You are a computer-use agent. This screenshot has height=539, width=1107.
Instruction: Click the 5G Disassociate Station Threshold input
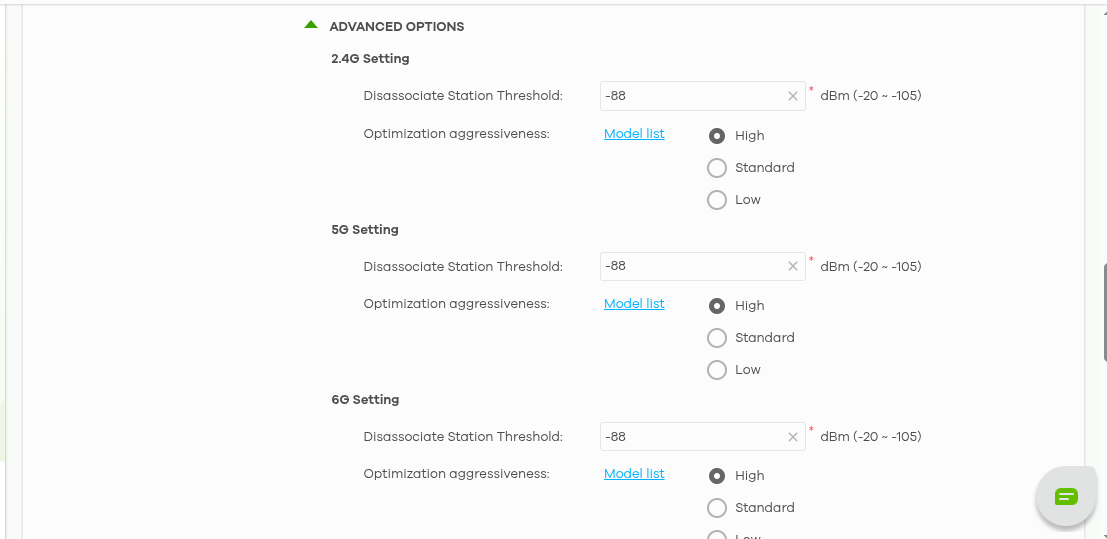[690, 267]
